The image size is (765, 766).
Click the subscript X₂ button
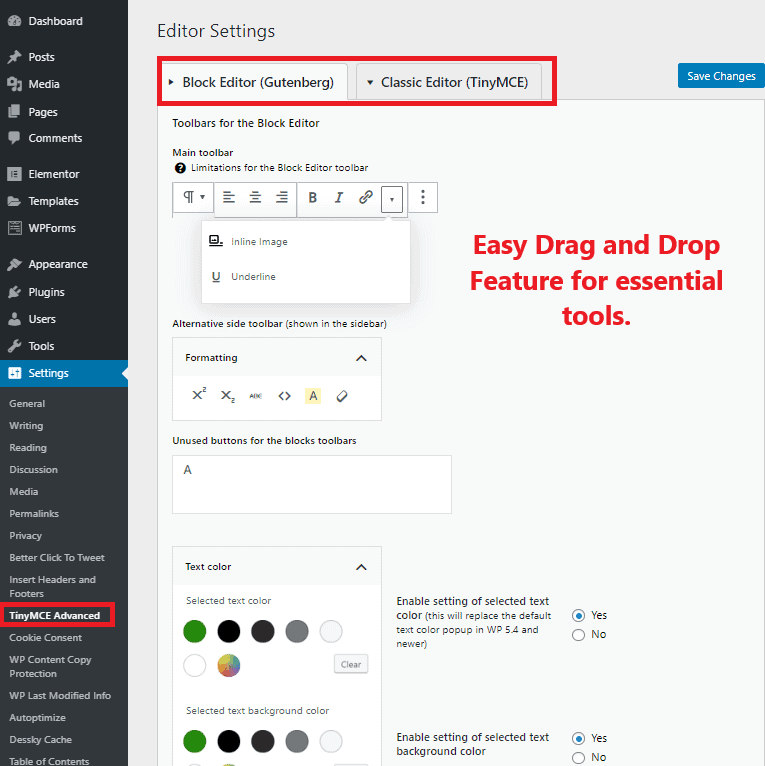pos(228,396)
